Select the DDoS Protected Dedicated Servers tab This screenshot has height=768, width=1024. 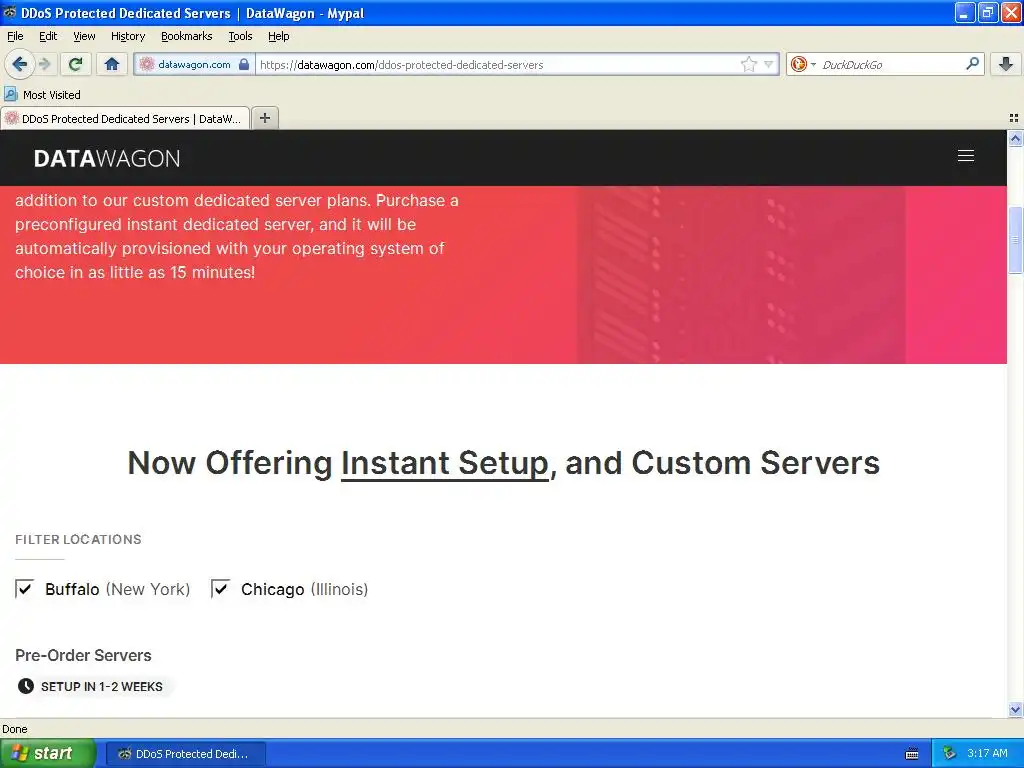click(x=125, y=118)
